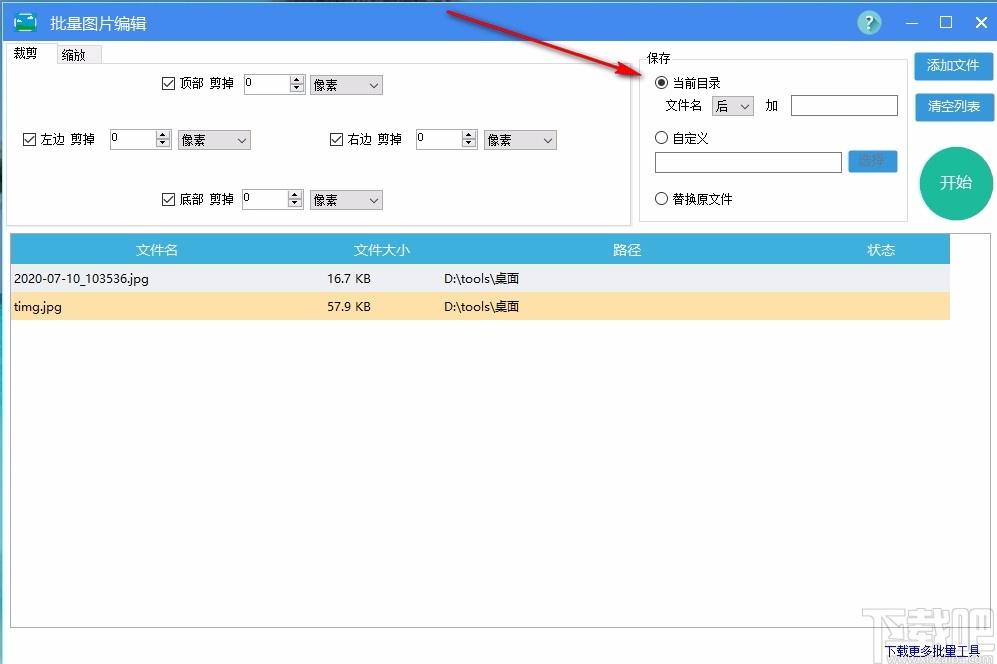The height and width of the screenshot is (664, 997).
Task: Increase the 右边 剪掉 value with up arrow
Action: 469,135
